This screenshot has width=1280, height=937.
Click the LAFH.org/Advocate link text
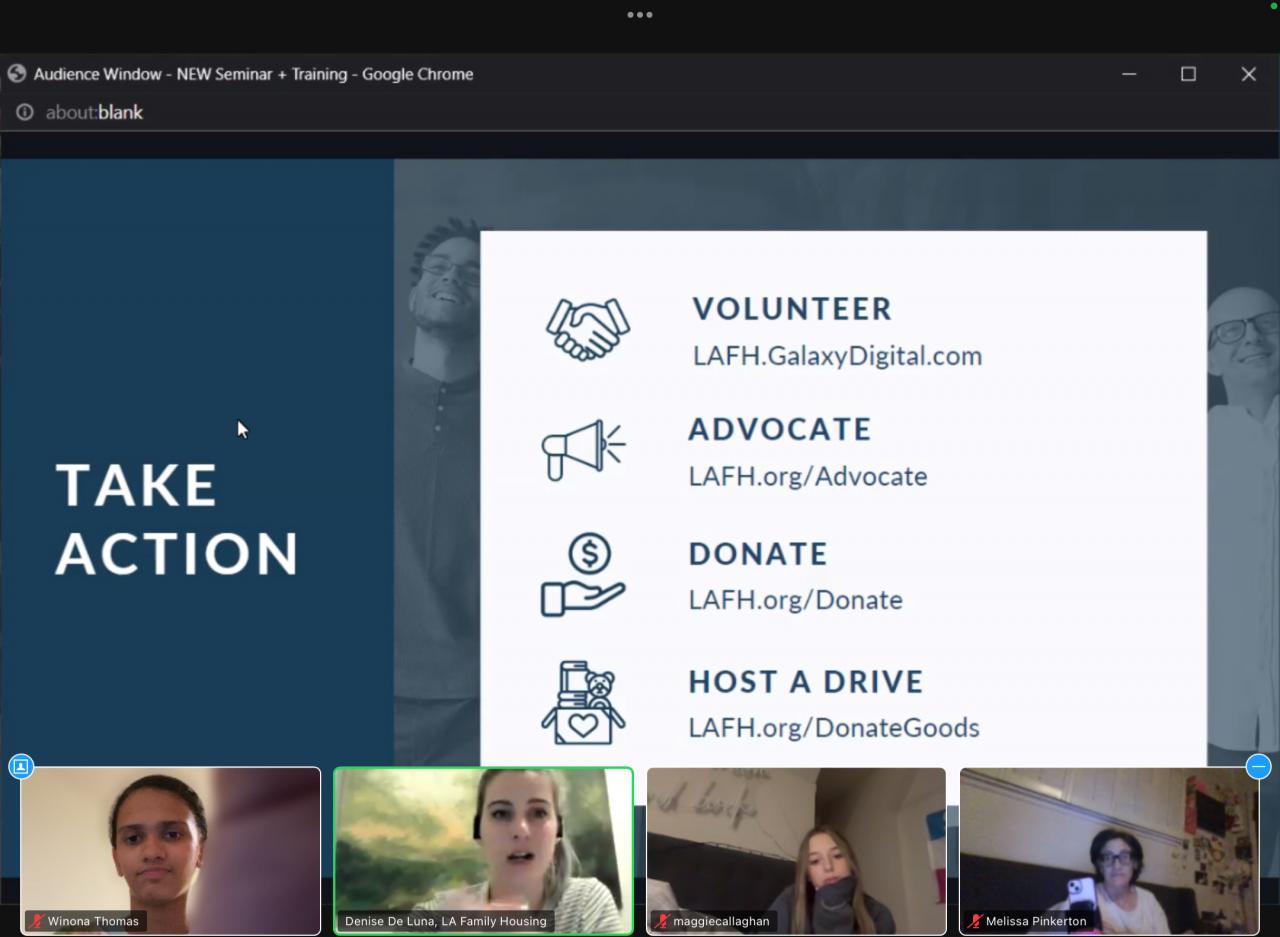(808, 476)
